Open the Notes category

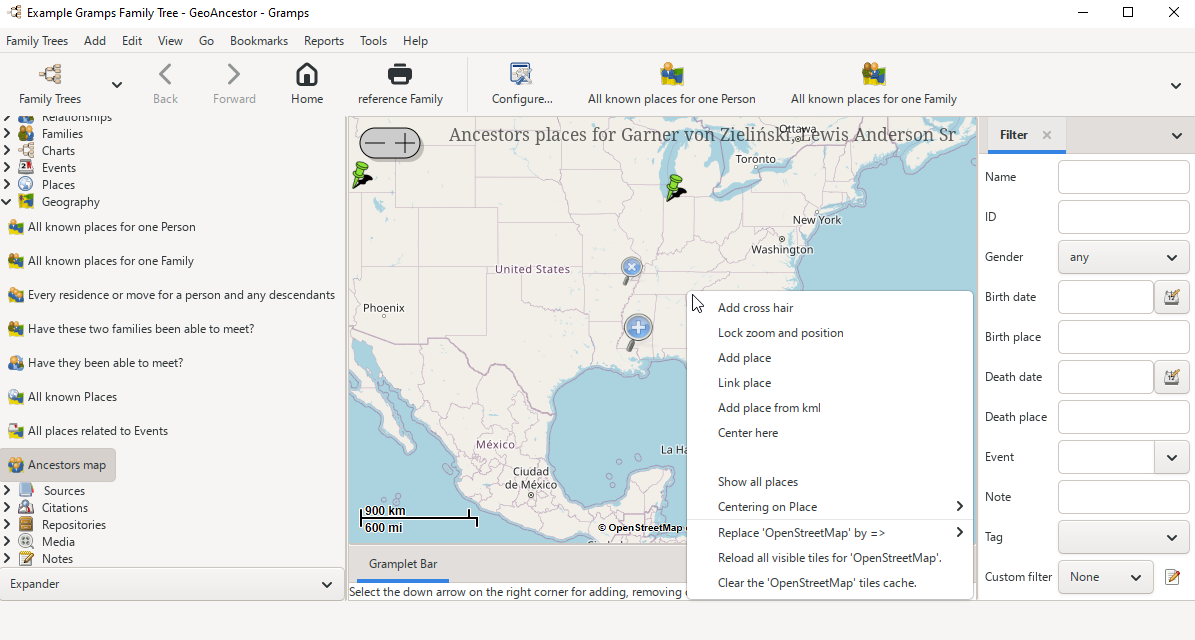coord(57,558)
